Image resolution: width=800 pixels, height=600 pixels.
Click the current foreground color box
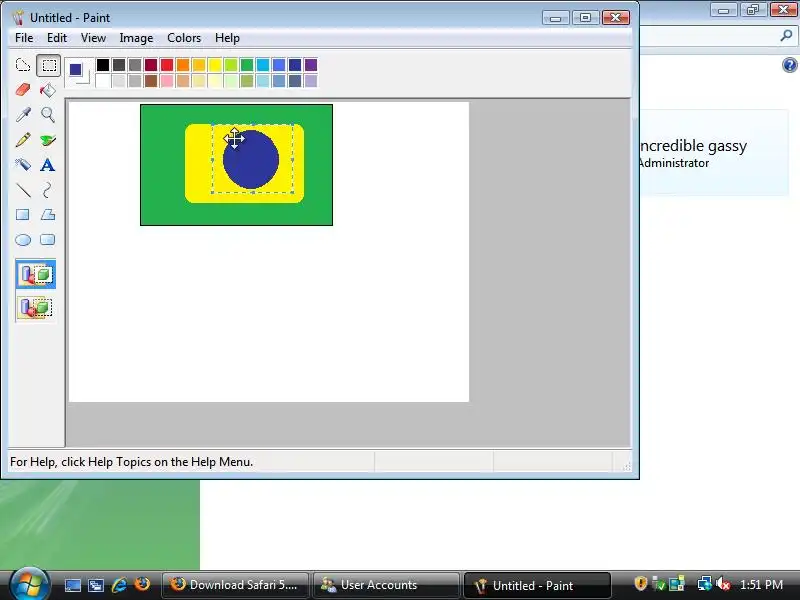[x=76, y=69]
